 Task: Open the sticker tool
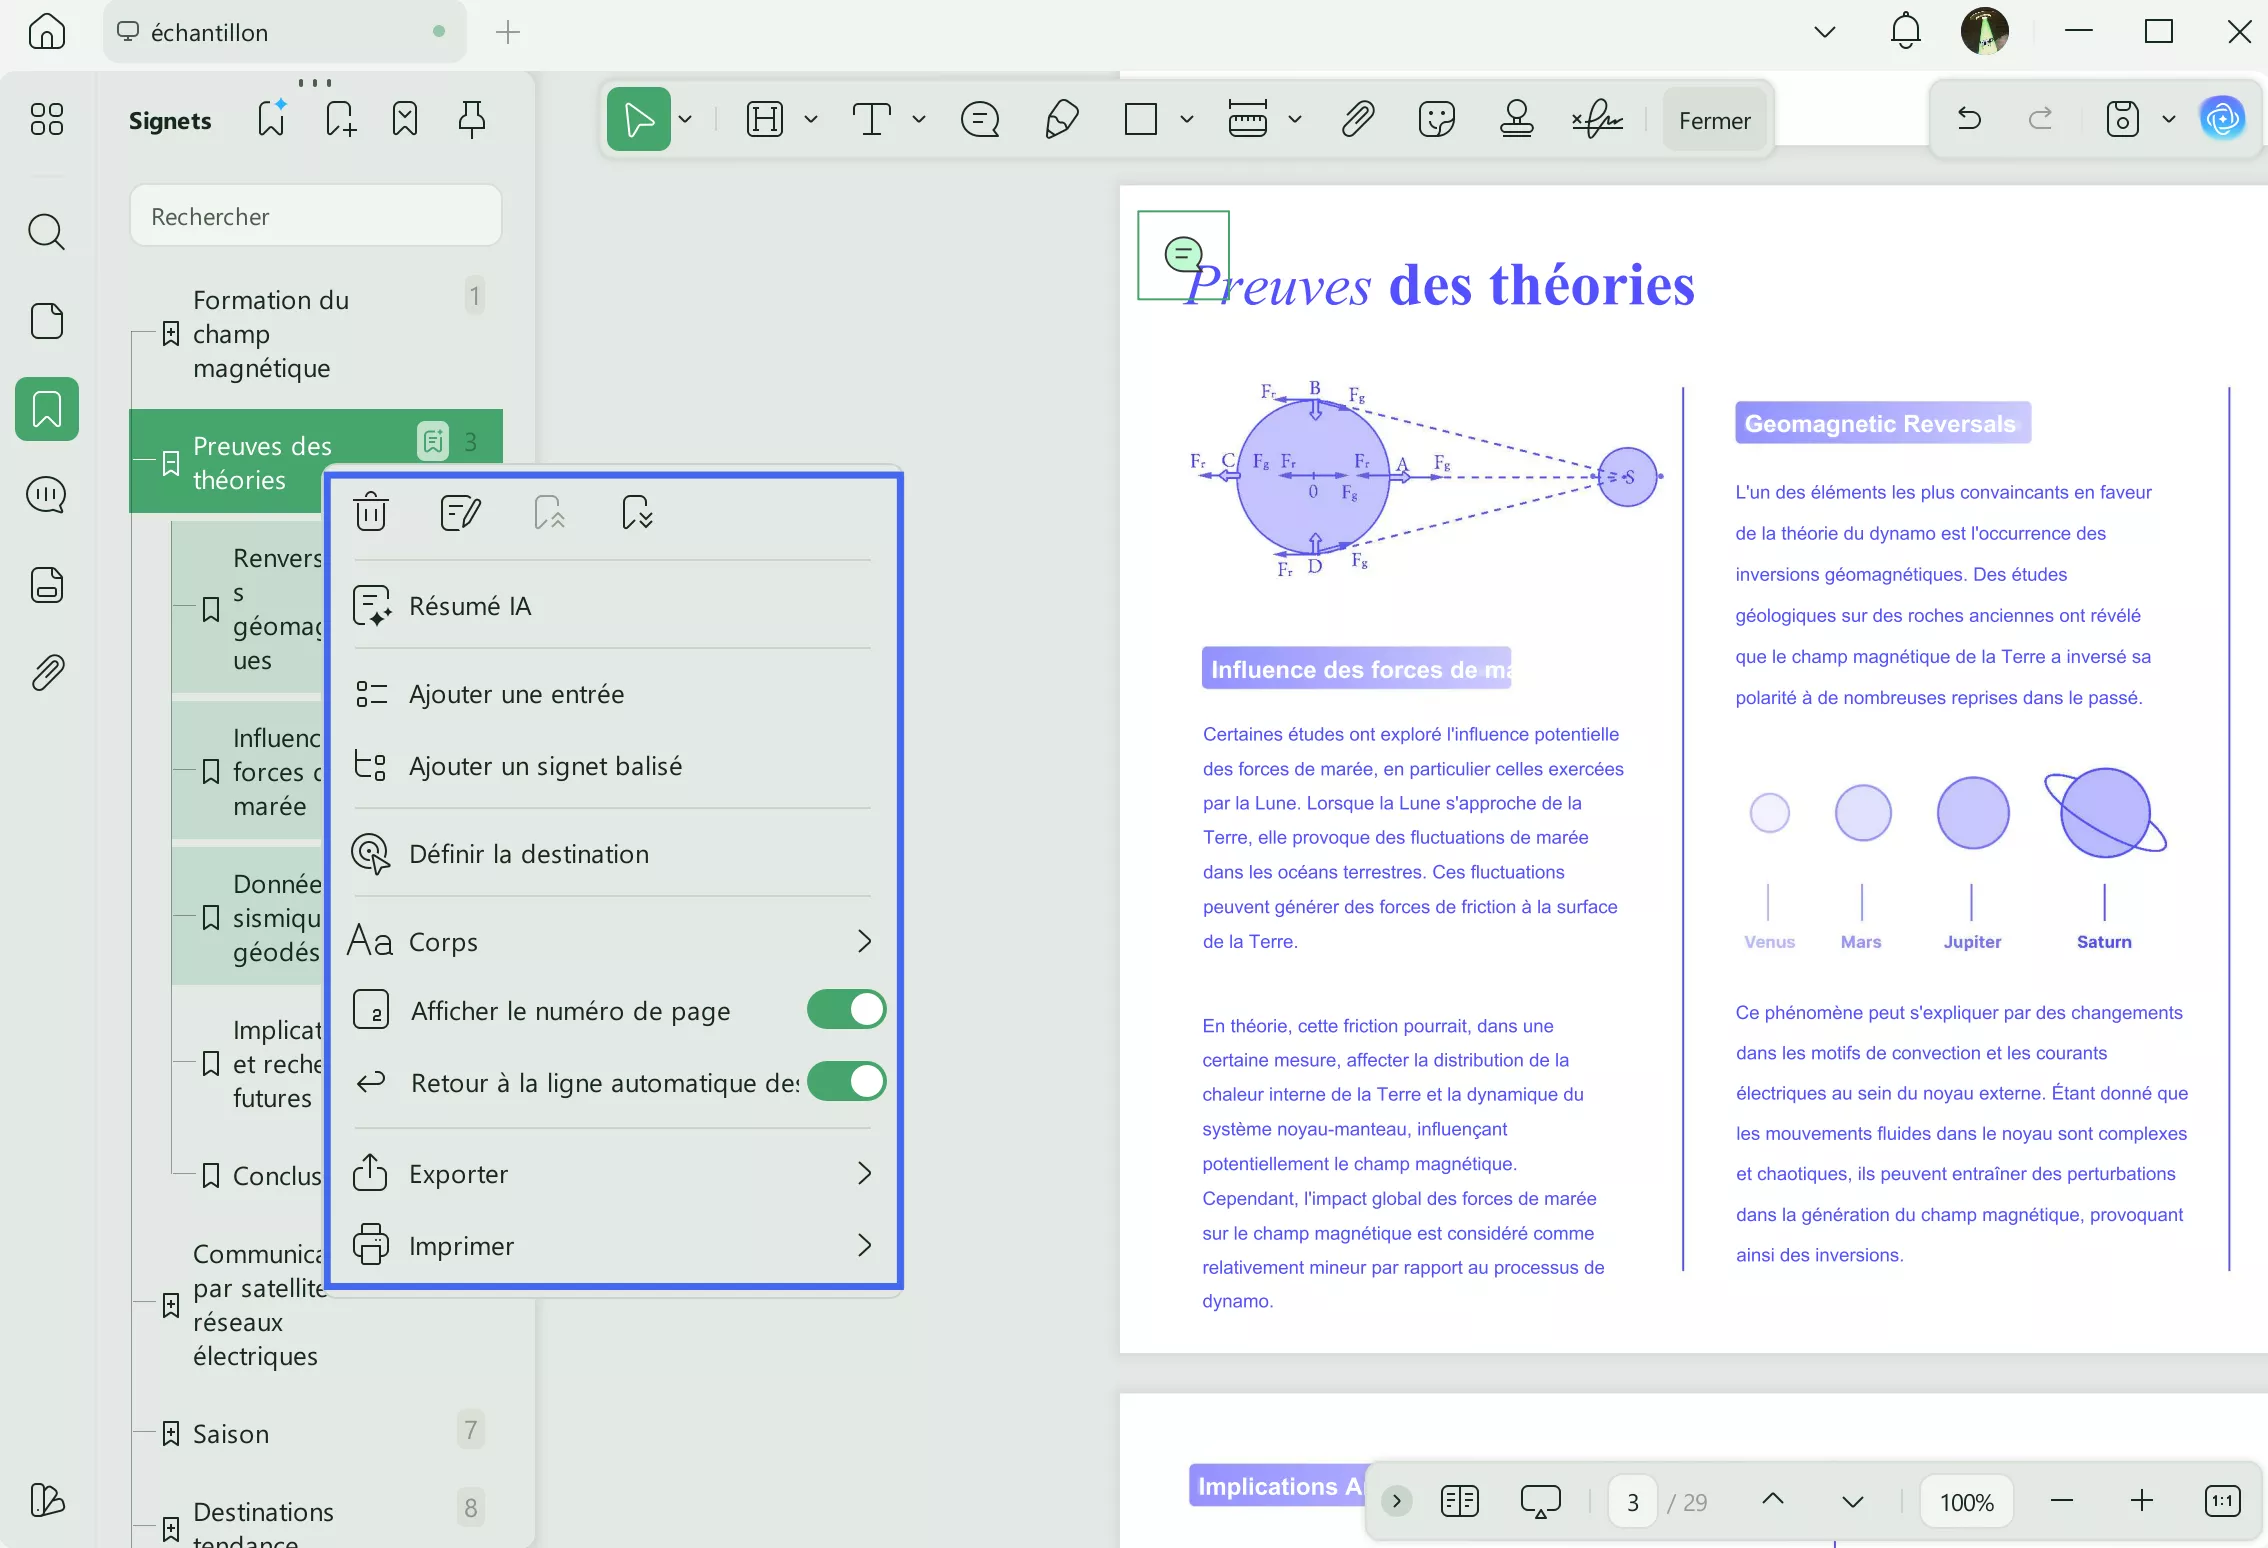(1437, 119)
